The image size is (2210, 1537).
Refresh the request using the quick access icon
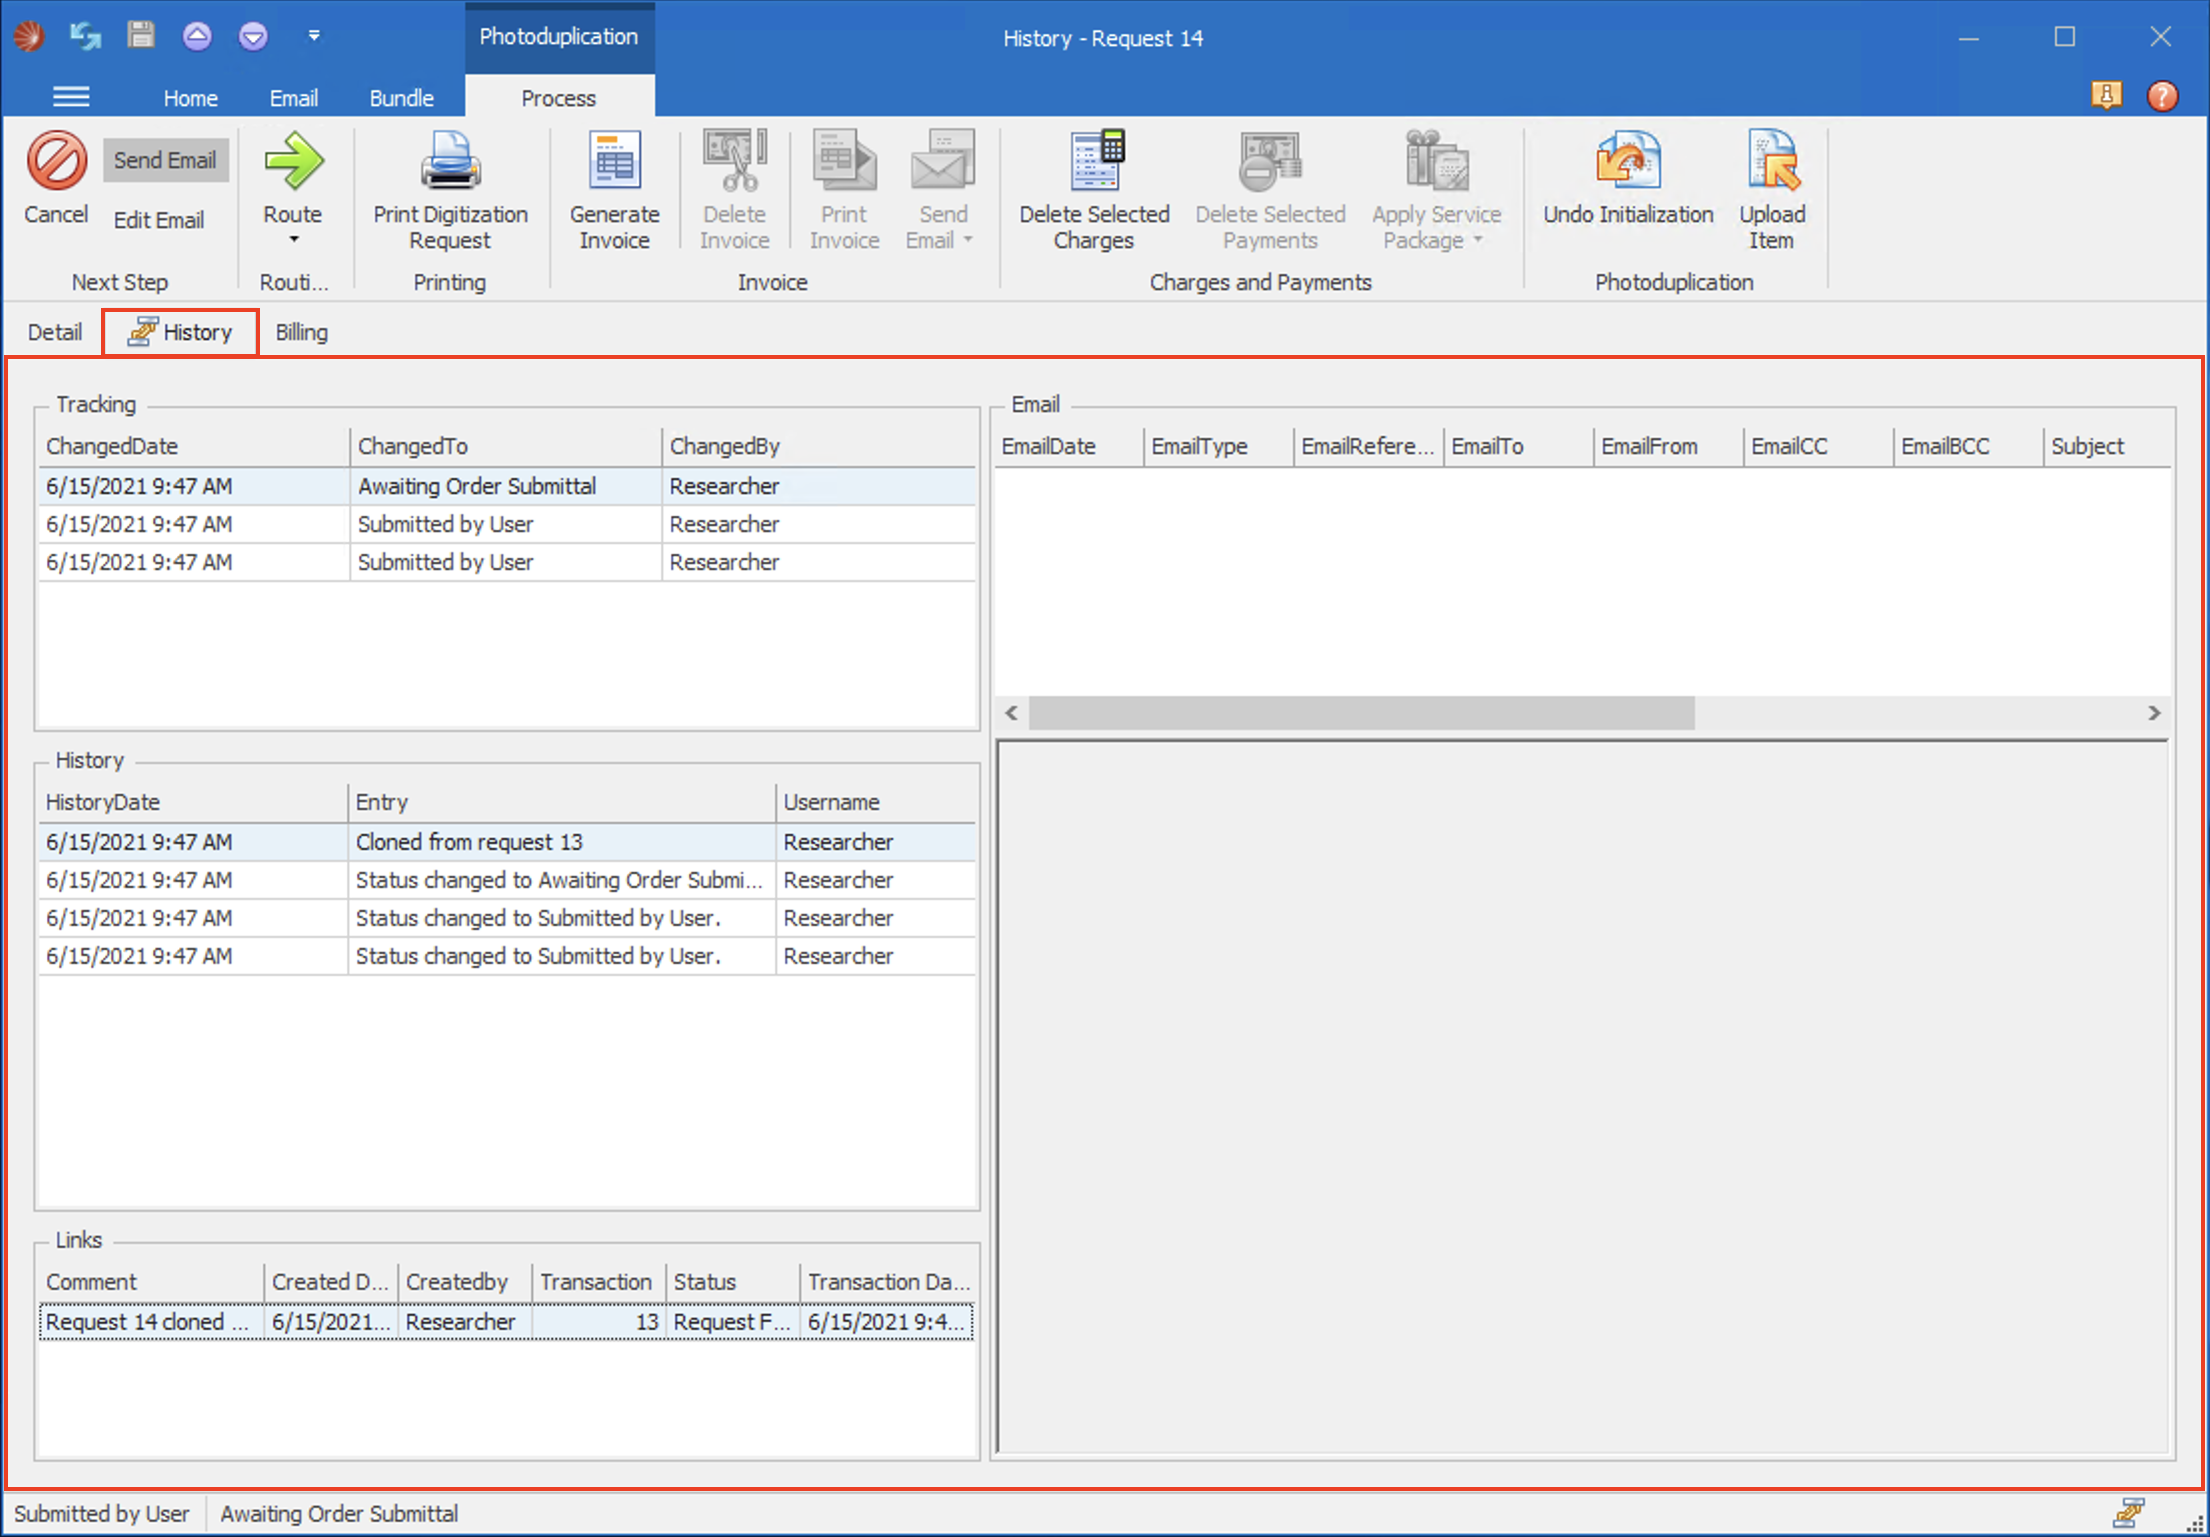pos(84,35)
